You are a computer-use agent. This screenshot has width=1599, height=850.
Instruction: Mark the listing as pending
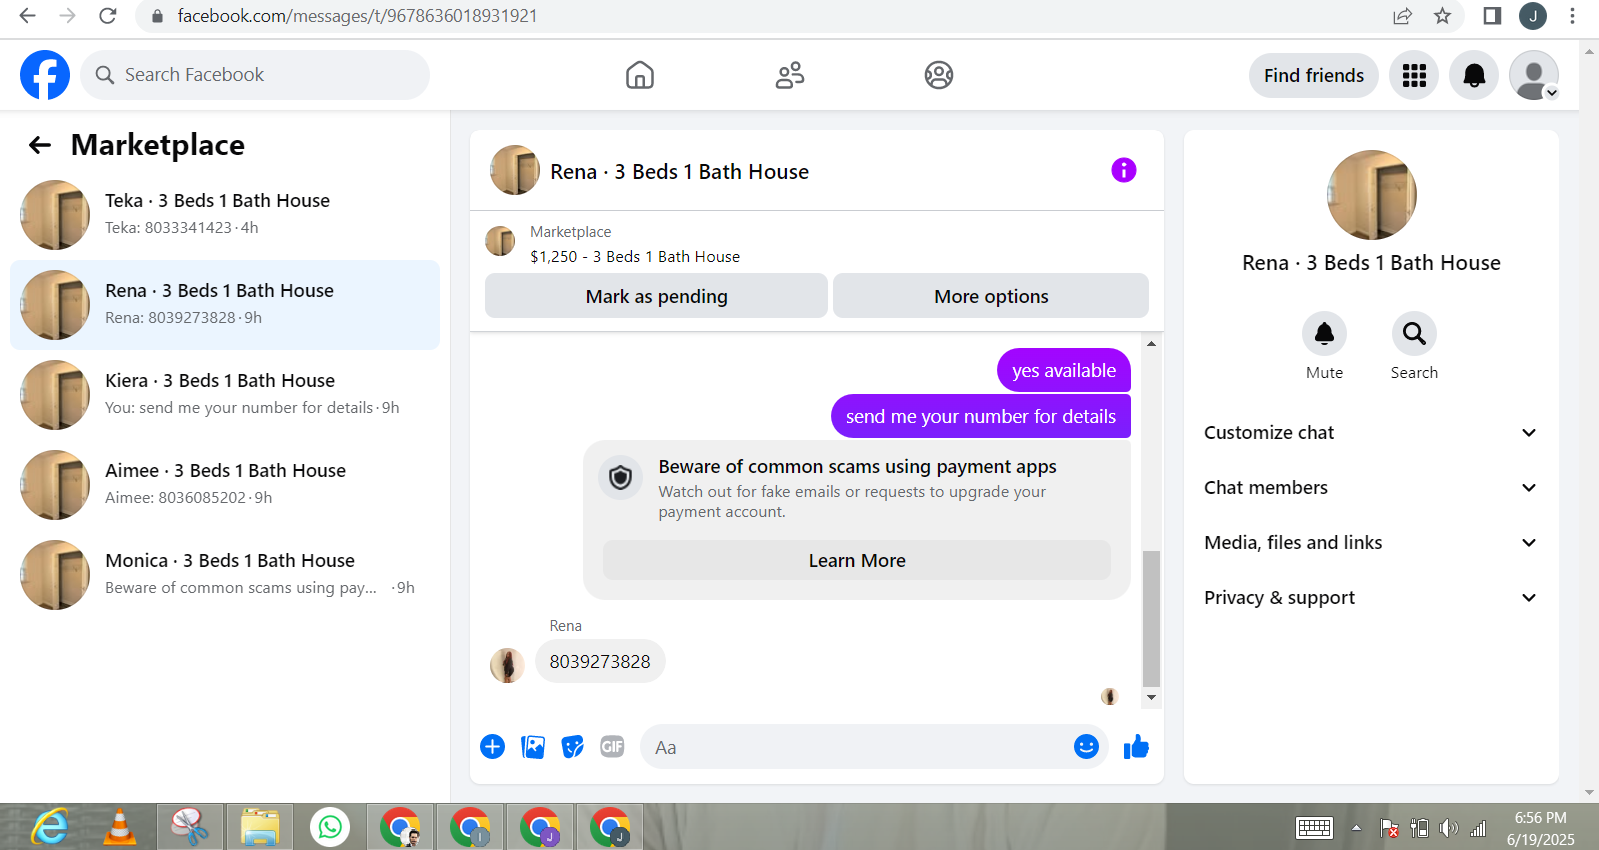[x=656, y=296]
